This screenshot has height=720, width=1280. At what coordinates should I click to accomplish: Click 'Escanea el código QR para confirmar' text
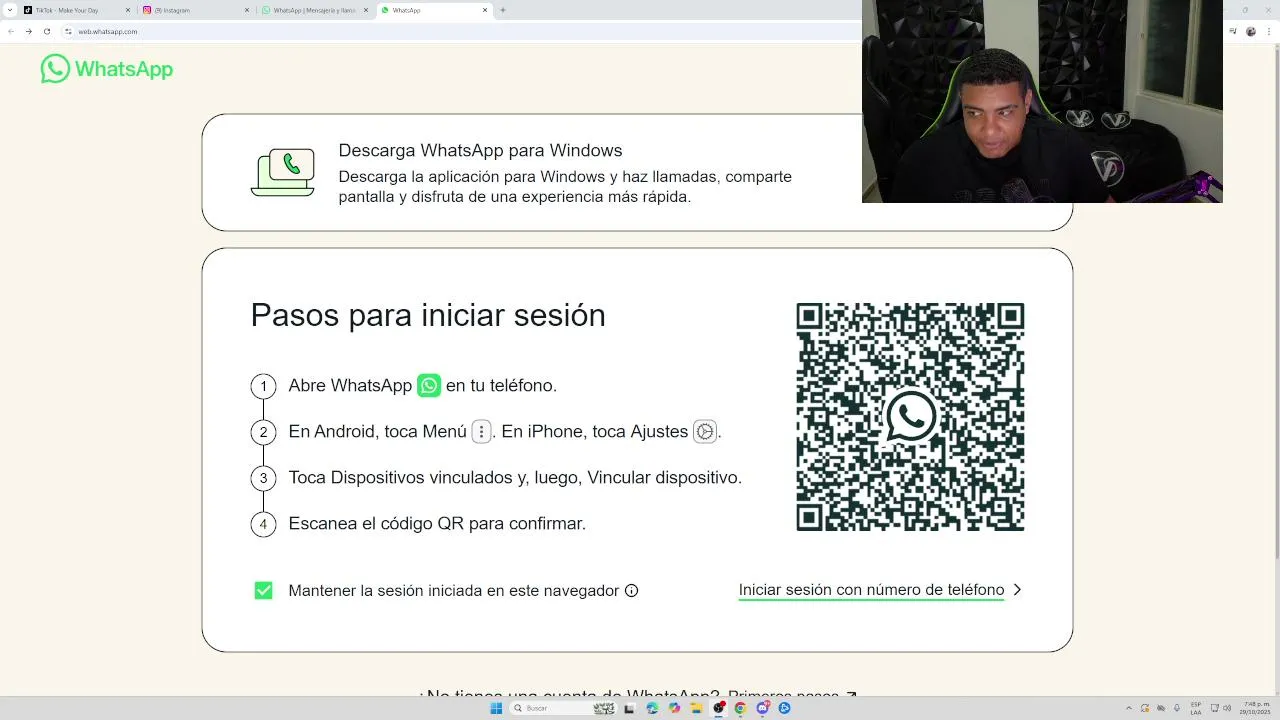tap(437, 523)
